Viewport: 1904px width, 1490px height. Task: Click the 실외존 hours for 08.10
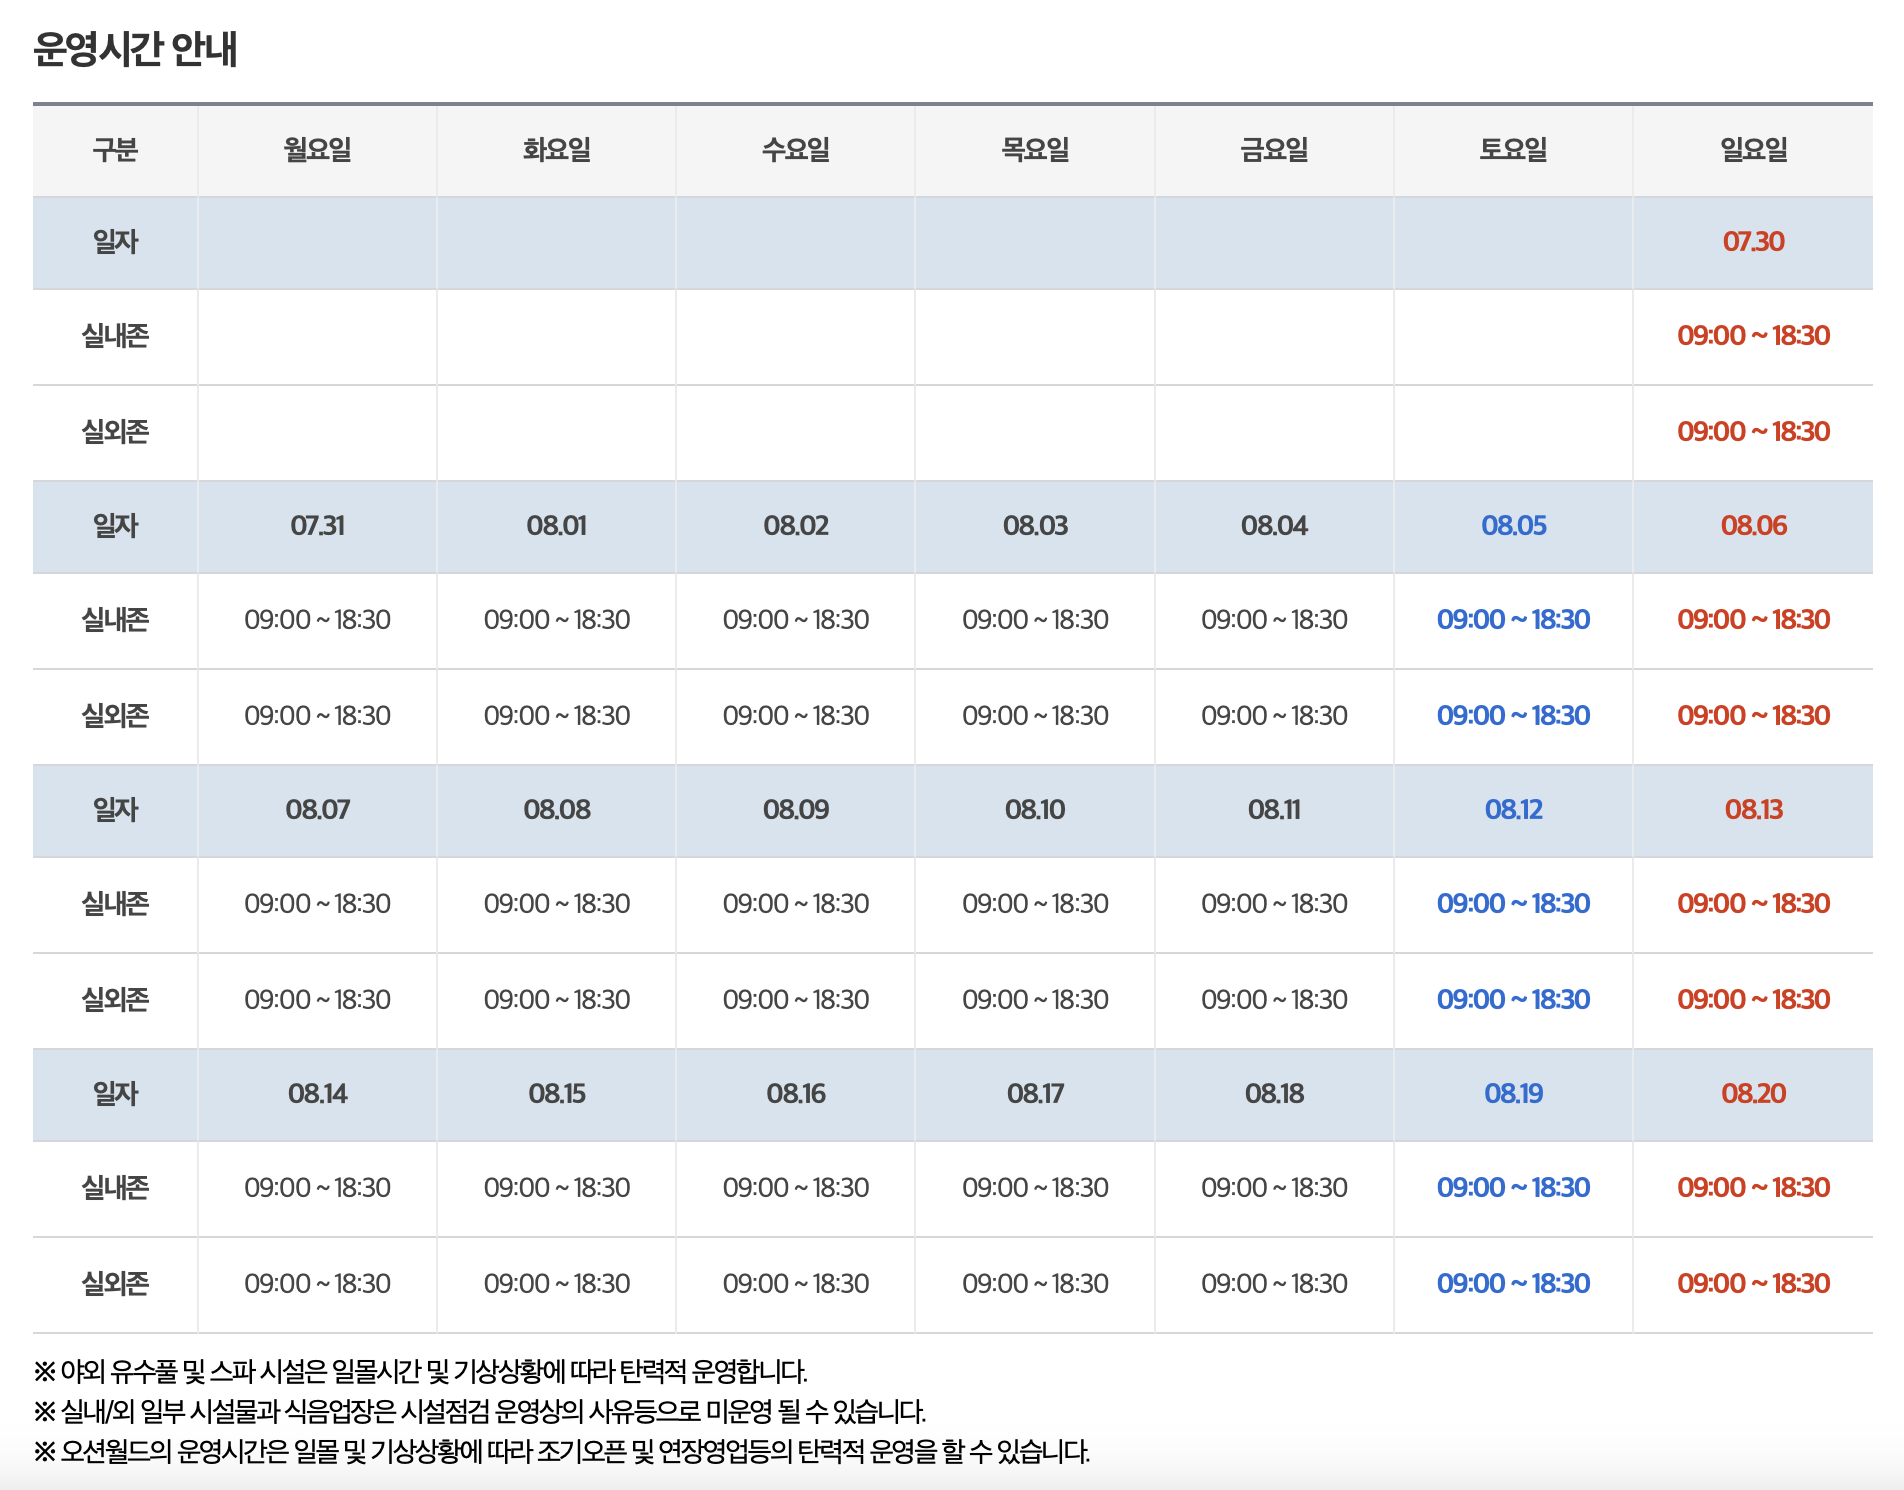click(1035, 1000)
